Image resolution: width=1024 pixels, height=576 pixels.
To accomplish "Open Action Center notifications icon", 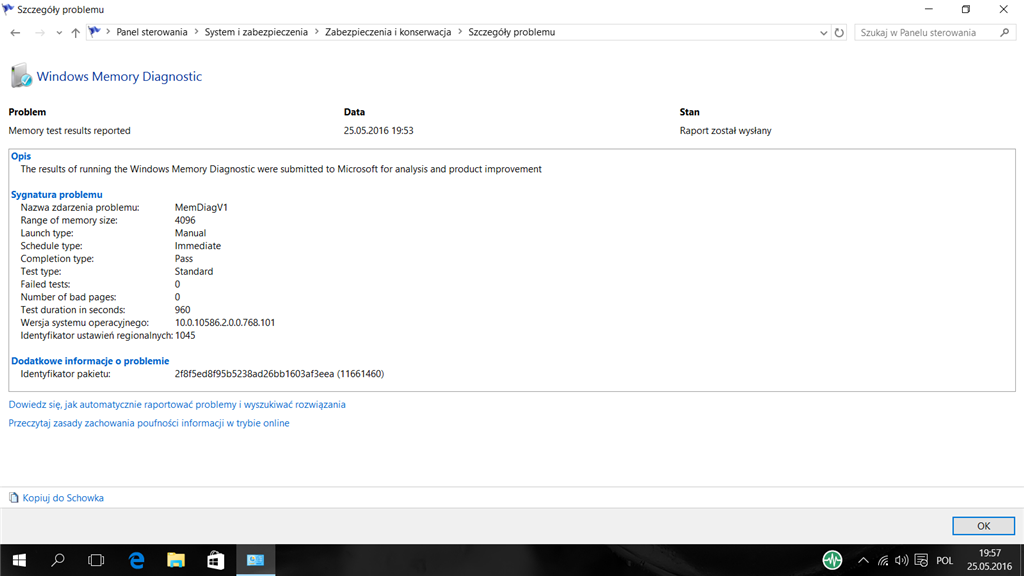I will (x=921, y=560).
